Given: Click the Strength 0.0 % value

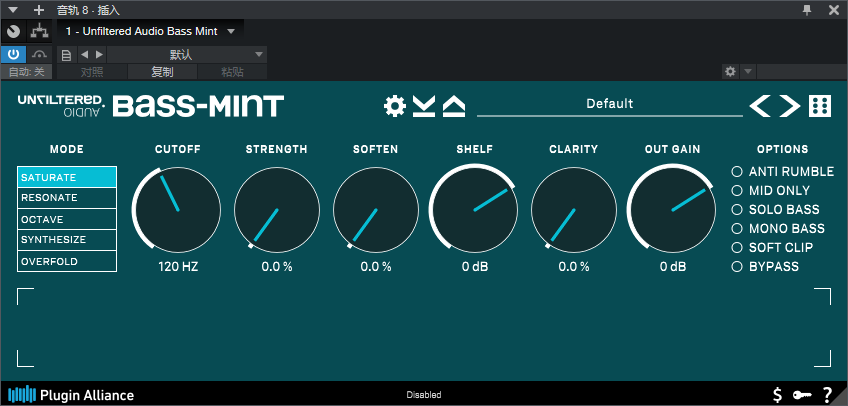Looking at the screenshot, I should 277,267.
